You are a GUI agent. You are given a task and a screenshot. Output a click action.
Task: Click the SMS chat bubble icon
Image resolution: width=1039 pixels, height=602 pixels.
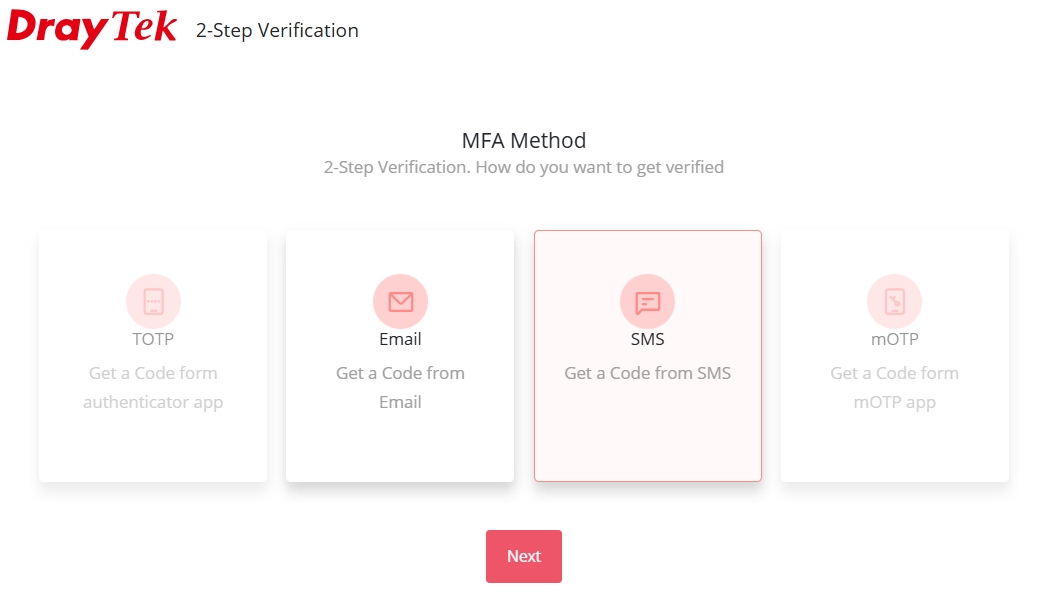(x=647, y=301)
